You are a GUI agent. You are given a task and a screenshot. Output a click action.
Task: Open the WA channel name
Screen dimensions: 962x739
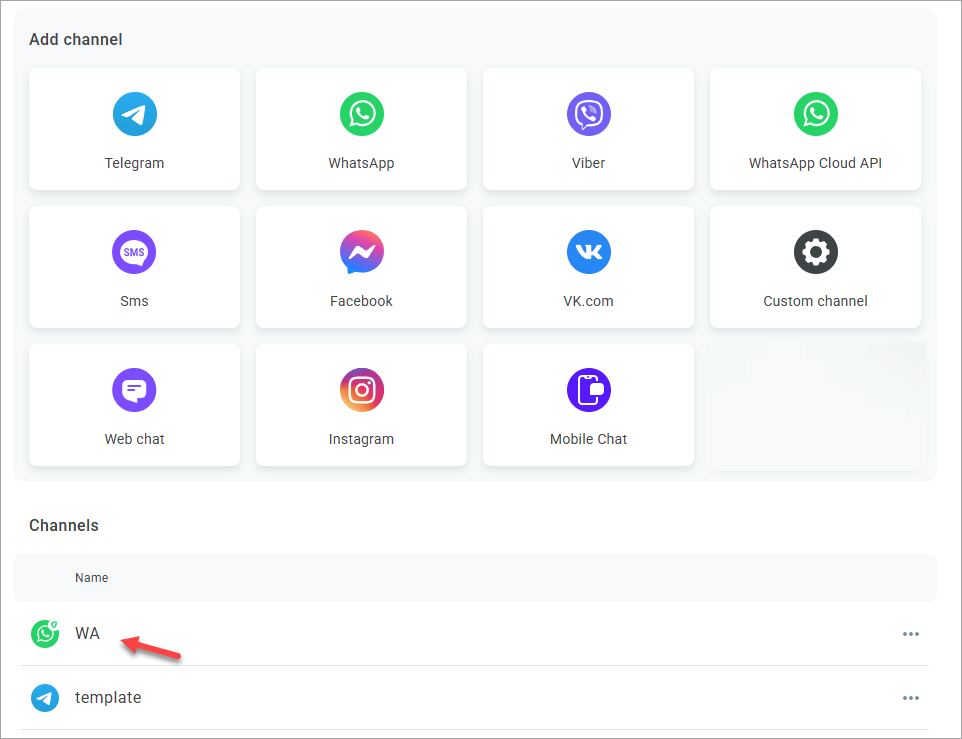(x=87, y=634)
